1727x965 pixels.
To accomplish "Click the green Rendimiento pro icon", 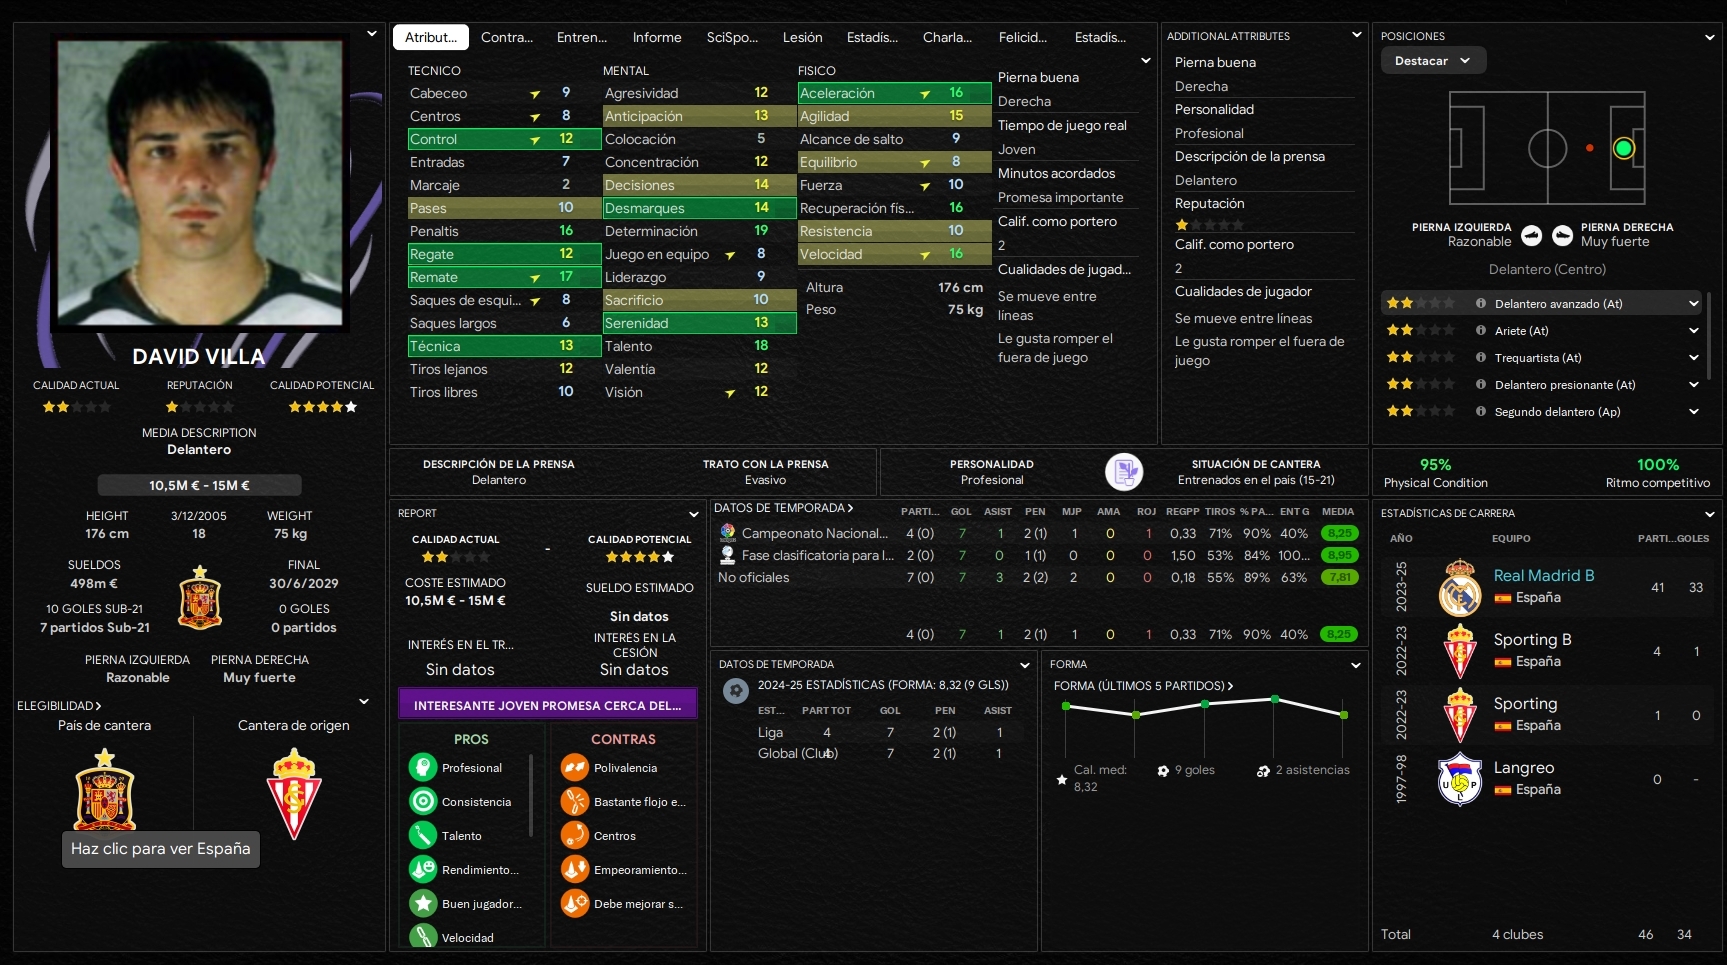I will click(x=423, y=869).
